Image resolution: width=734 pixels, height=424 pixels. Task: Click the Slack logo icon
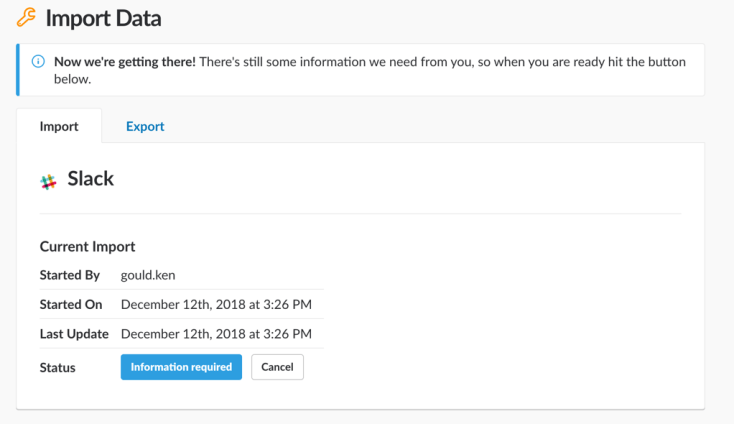[48, 181]
